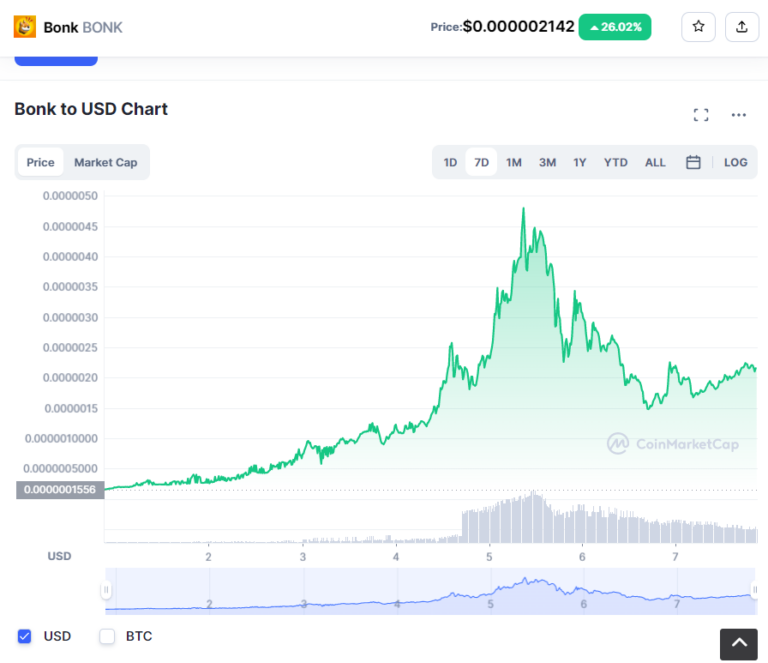This screenshot has height=663, width=768.
Task: Click the left range slider handle
Action: pos(106,591)
